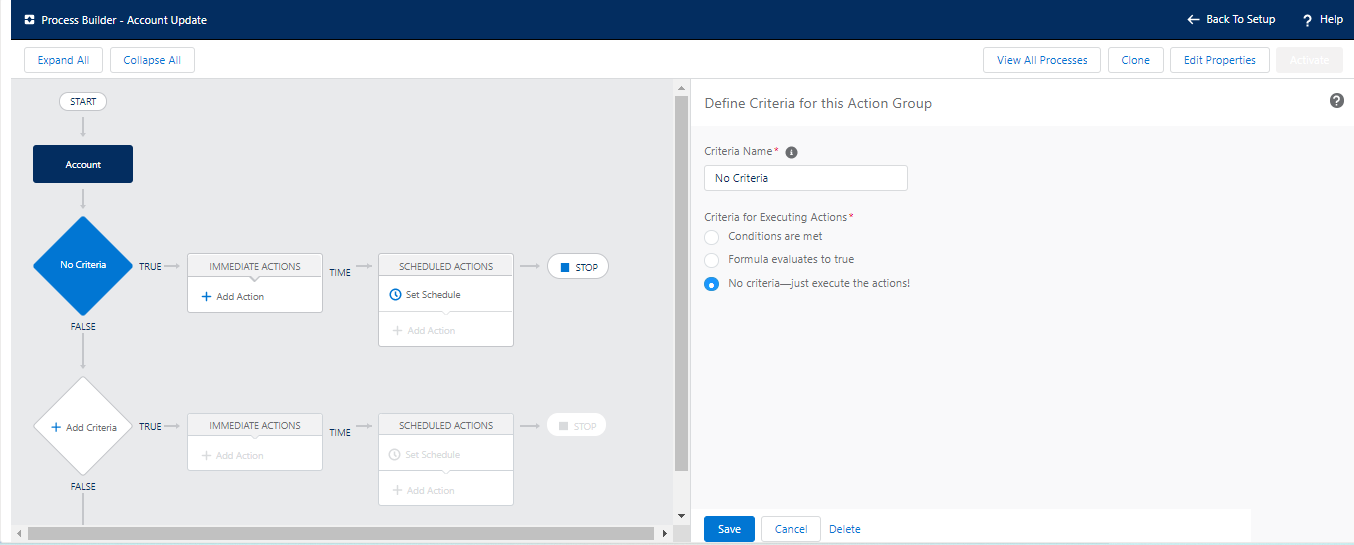Screen dimensions: 1354x545
Task: Click the Criteria Name input field
Action: click(x=806, y=178)
